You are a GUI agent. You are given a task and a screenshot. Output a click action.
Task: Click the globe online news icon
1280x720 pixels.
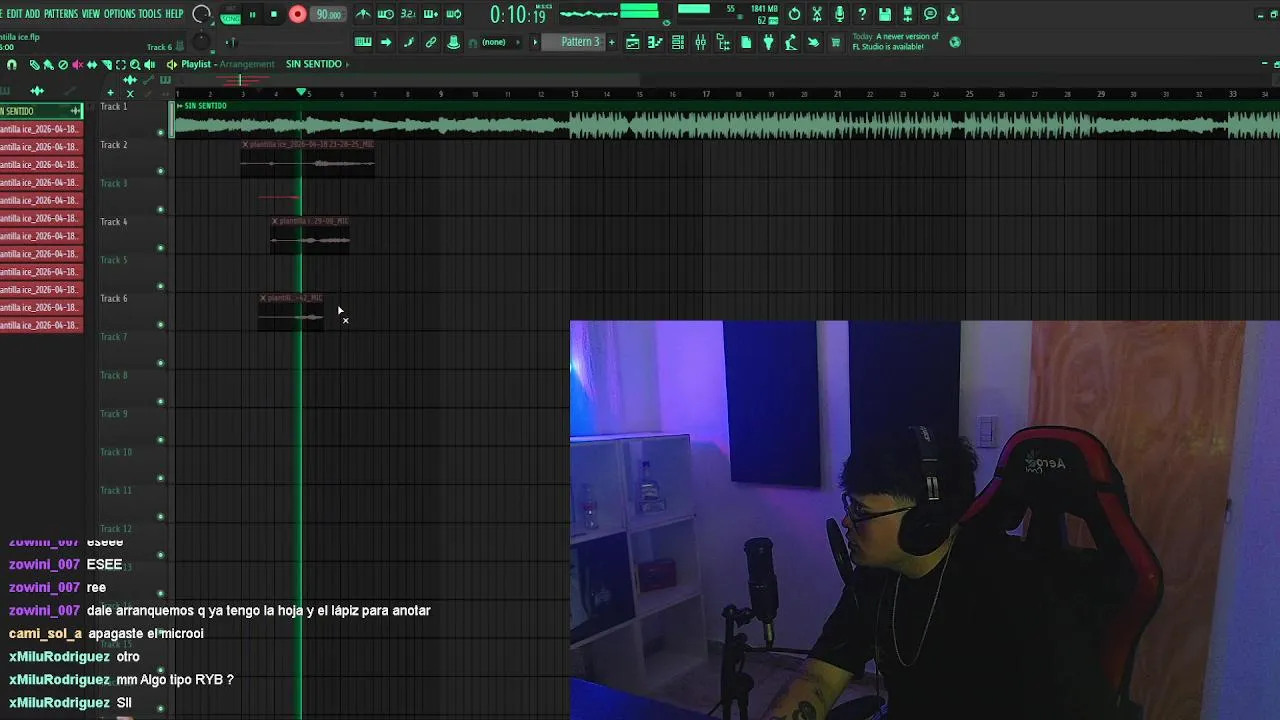tap(955, 42)
